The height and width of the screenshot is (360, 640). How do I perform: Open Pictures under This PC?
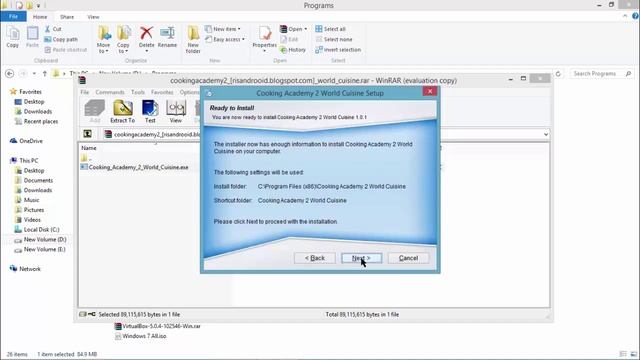coord(29,210)
